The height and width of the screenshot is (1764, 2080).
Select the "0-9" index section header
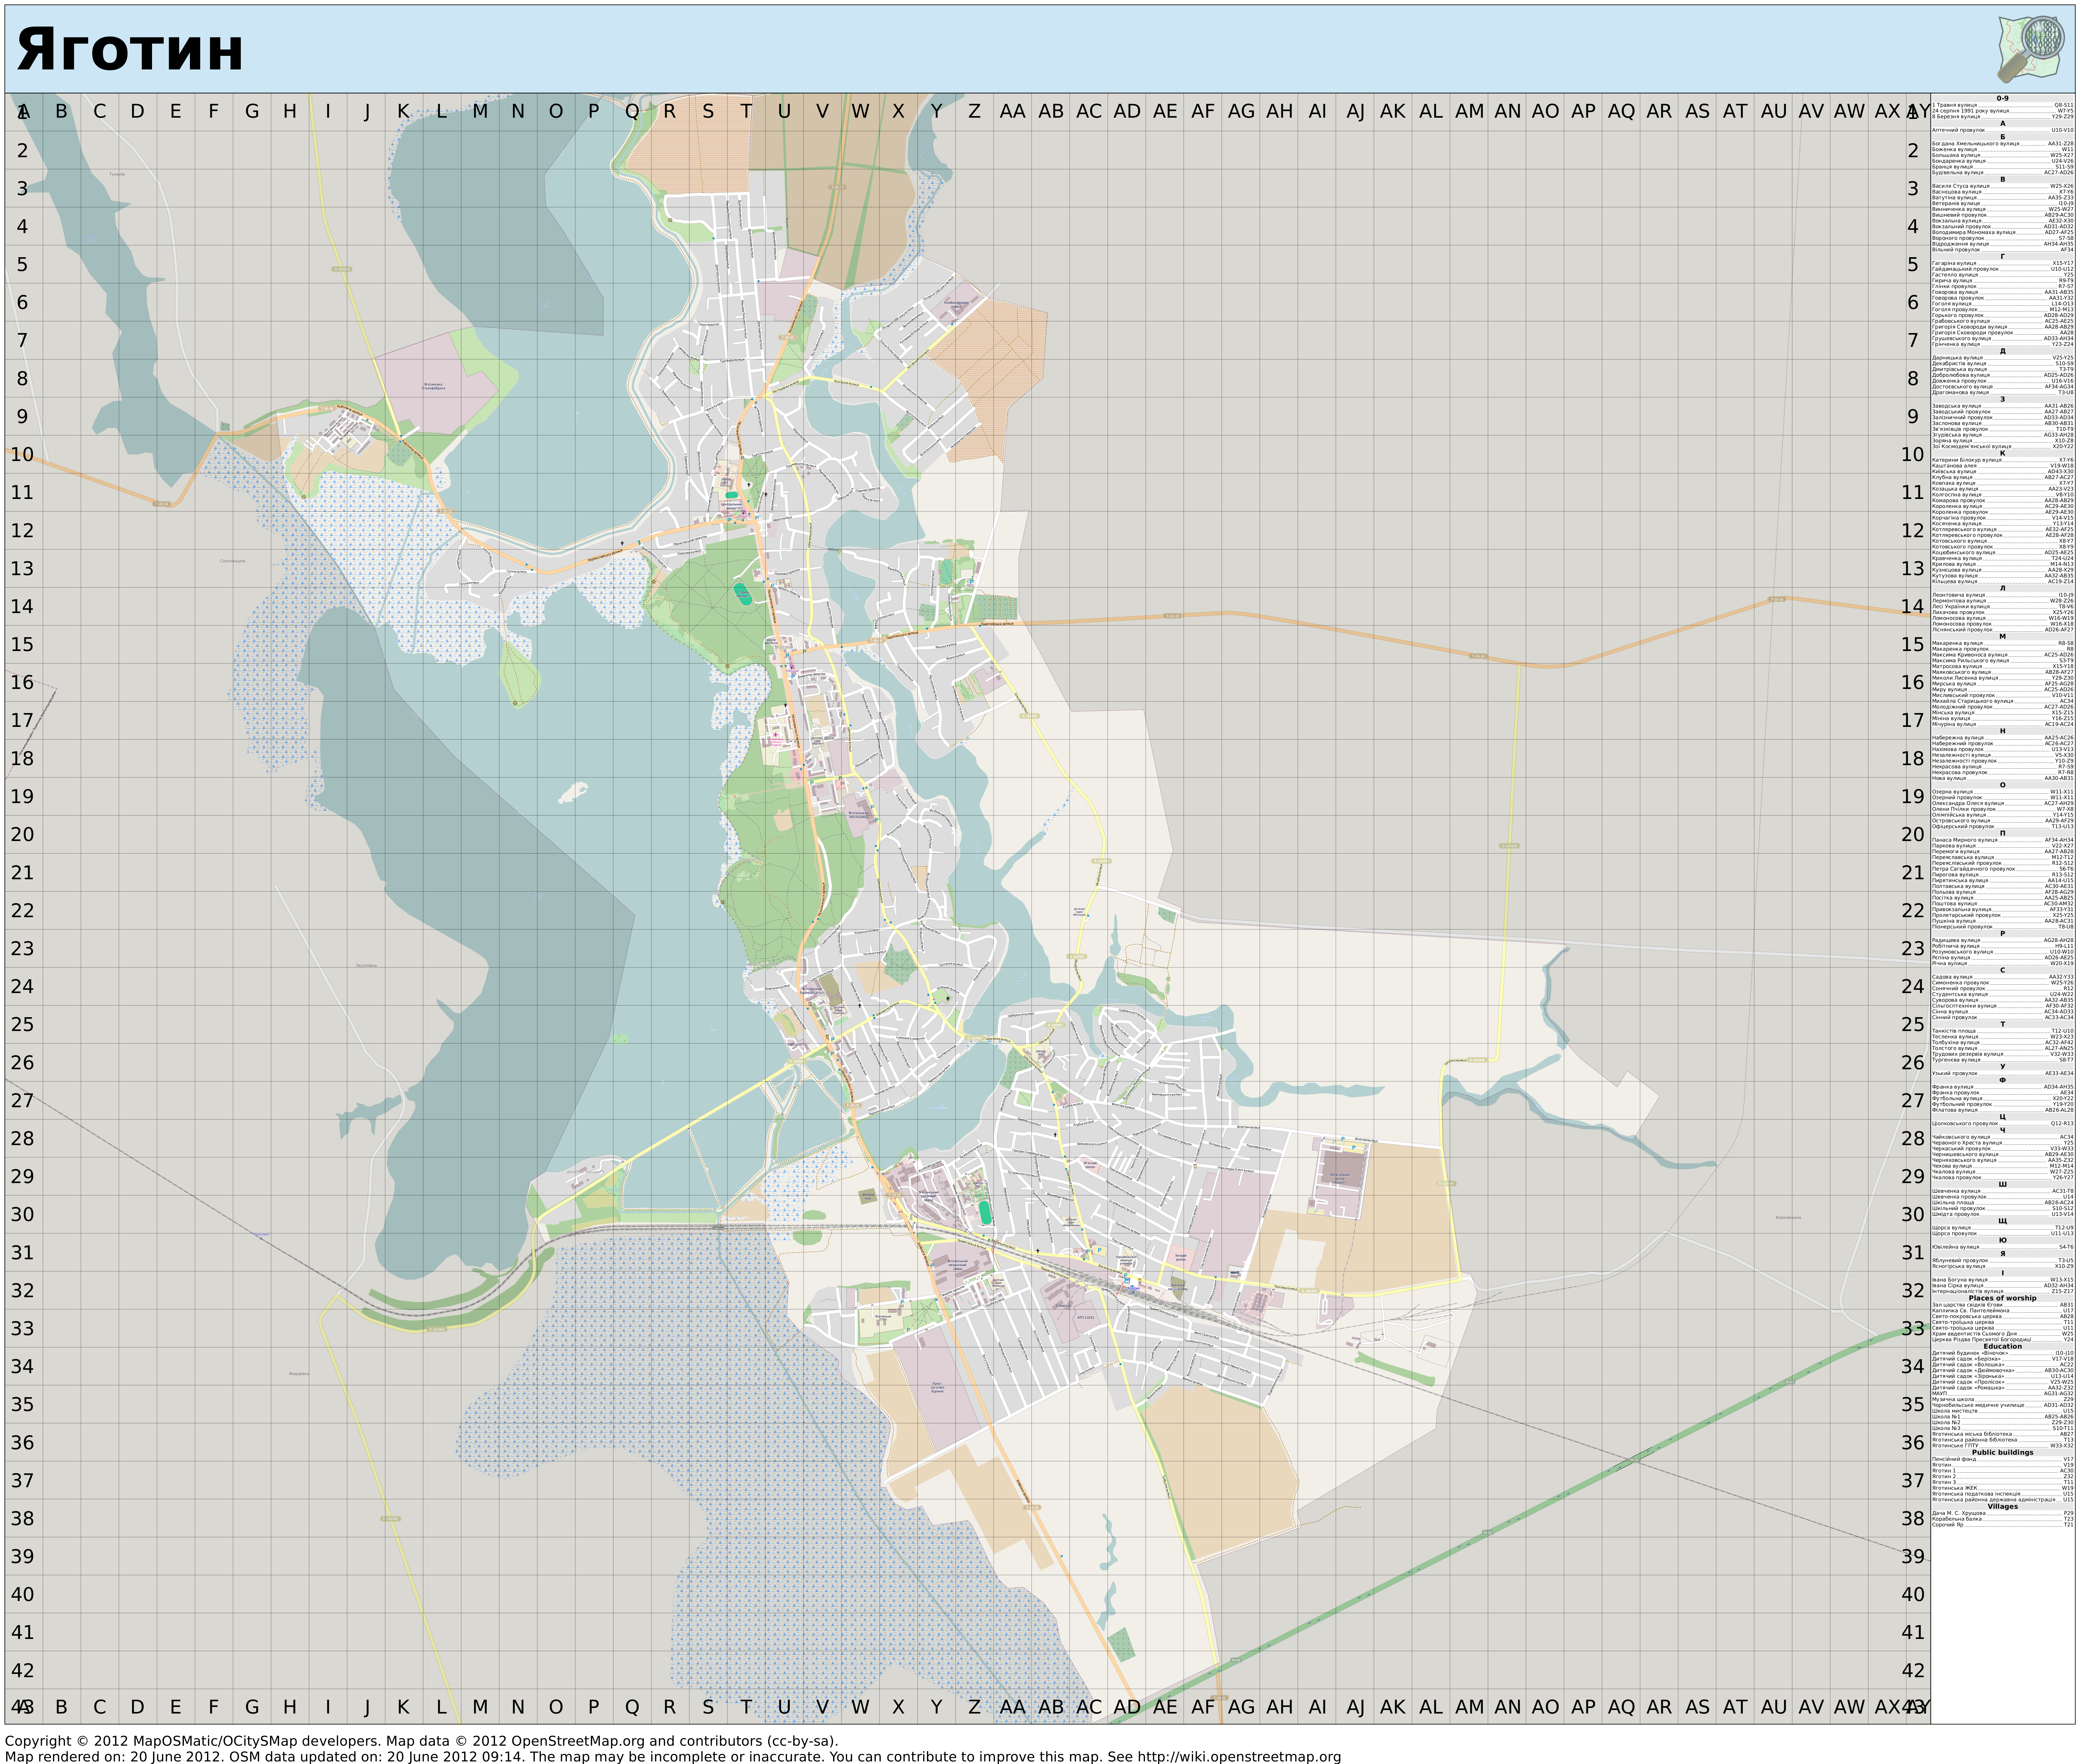(x=2003, y=98)
